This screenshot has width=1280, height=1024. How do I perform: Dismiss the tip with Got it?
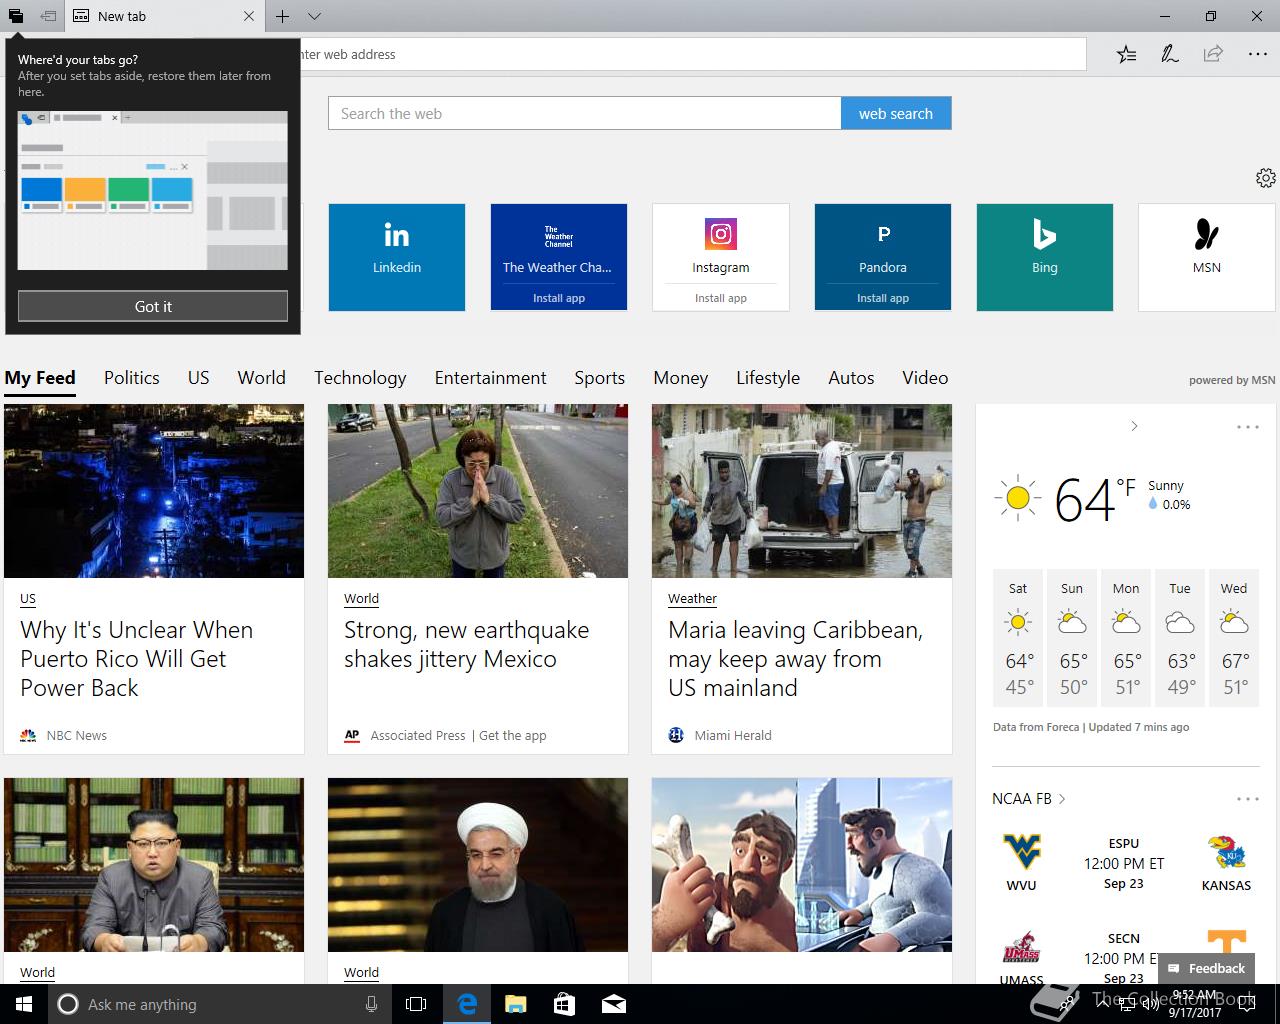pos(153,306)
